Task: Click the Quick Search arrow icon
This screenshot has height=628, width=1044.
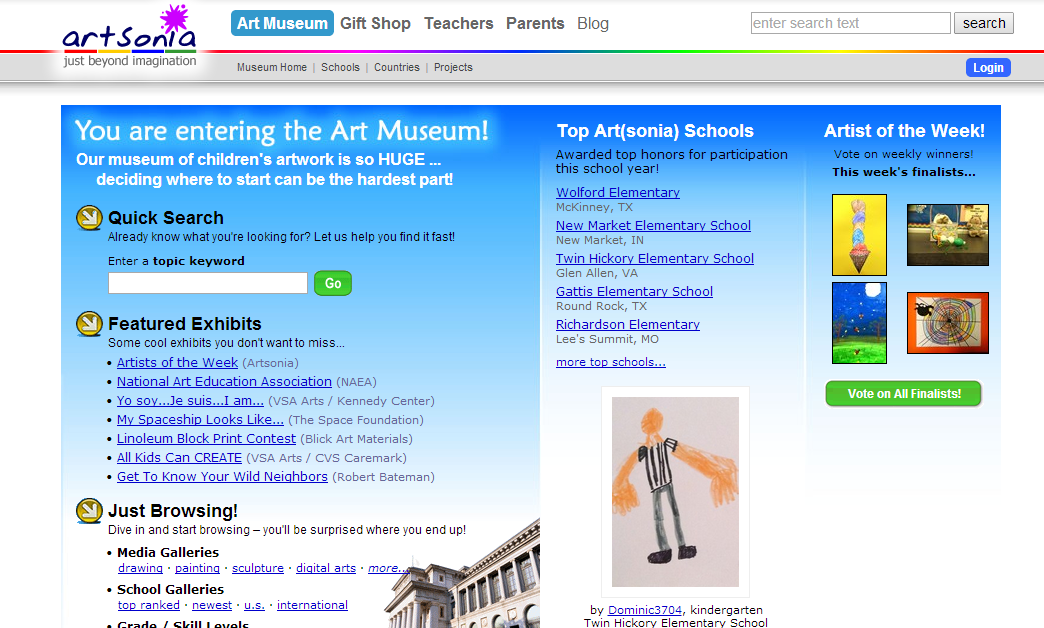Action: 89,218
